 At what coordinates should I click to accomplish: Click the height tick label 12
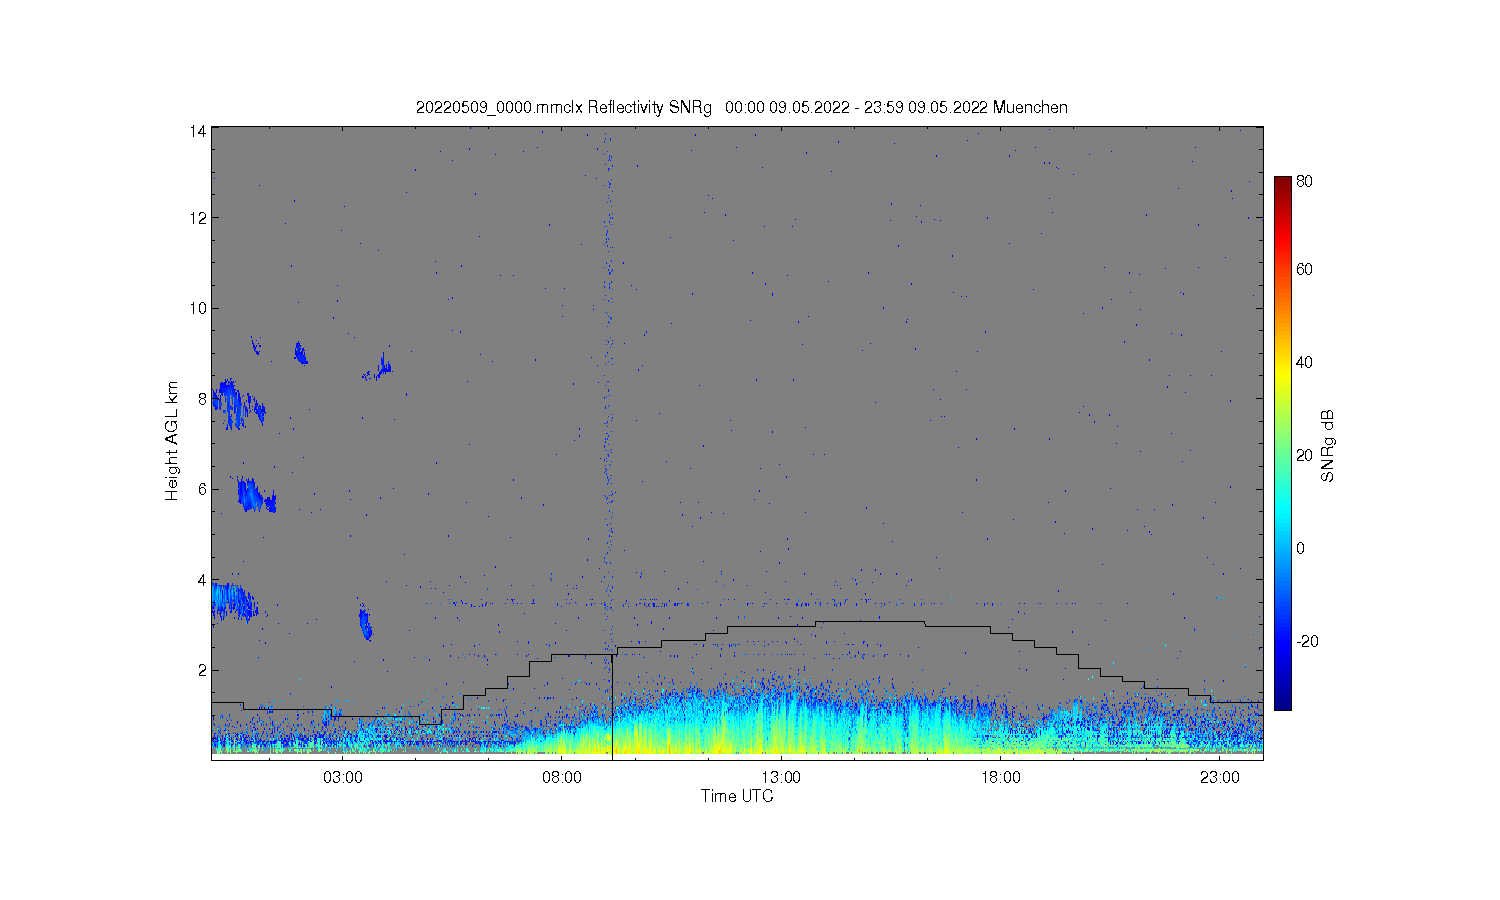[x=198, y=218]
